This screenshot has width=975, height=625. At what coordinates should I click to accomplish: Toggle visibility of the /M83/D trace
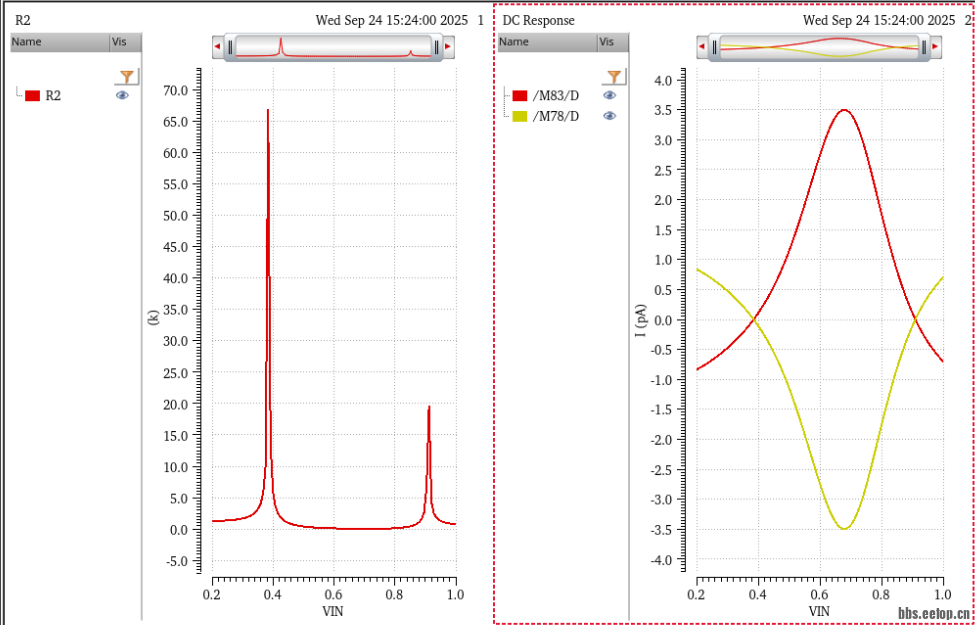[x=610, y=95]
